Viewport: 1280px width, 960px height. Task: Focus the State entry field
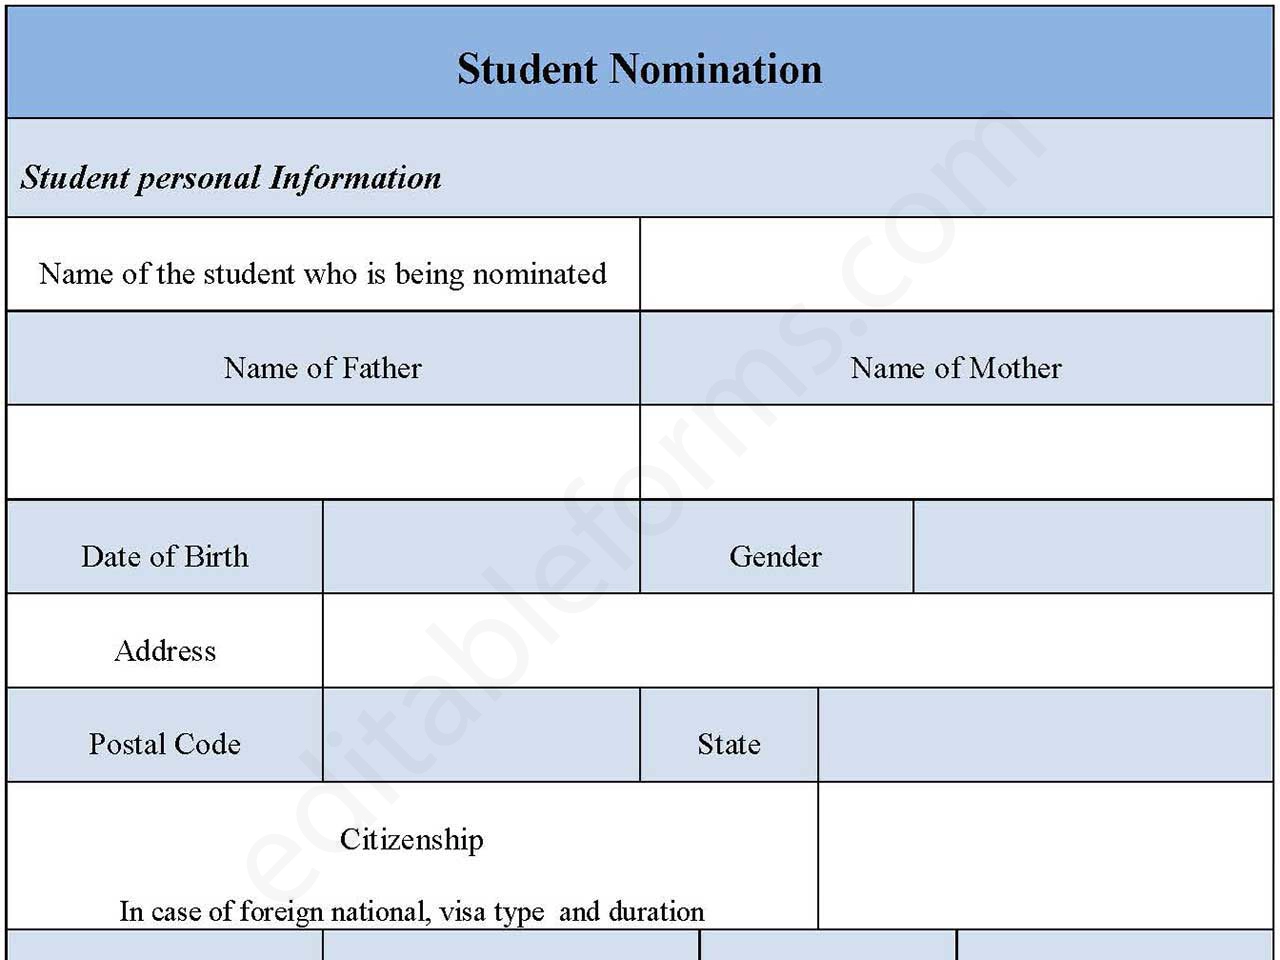1045,735
